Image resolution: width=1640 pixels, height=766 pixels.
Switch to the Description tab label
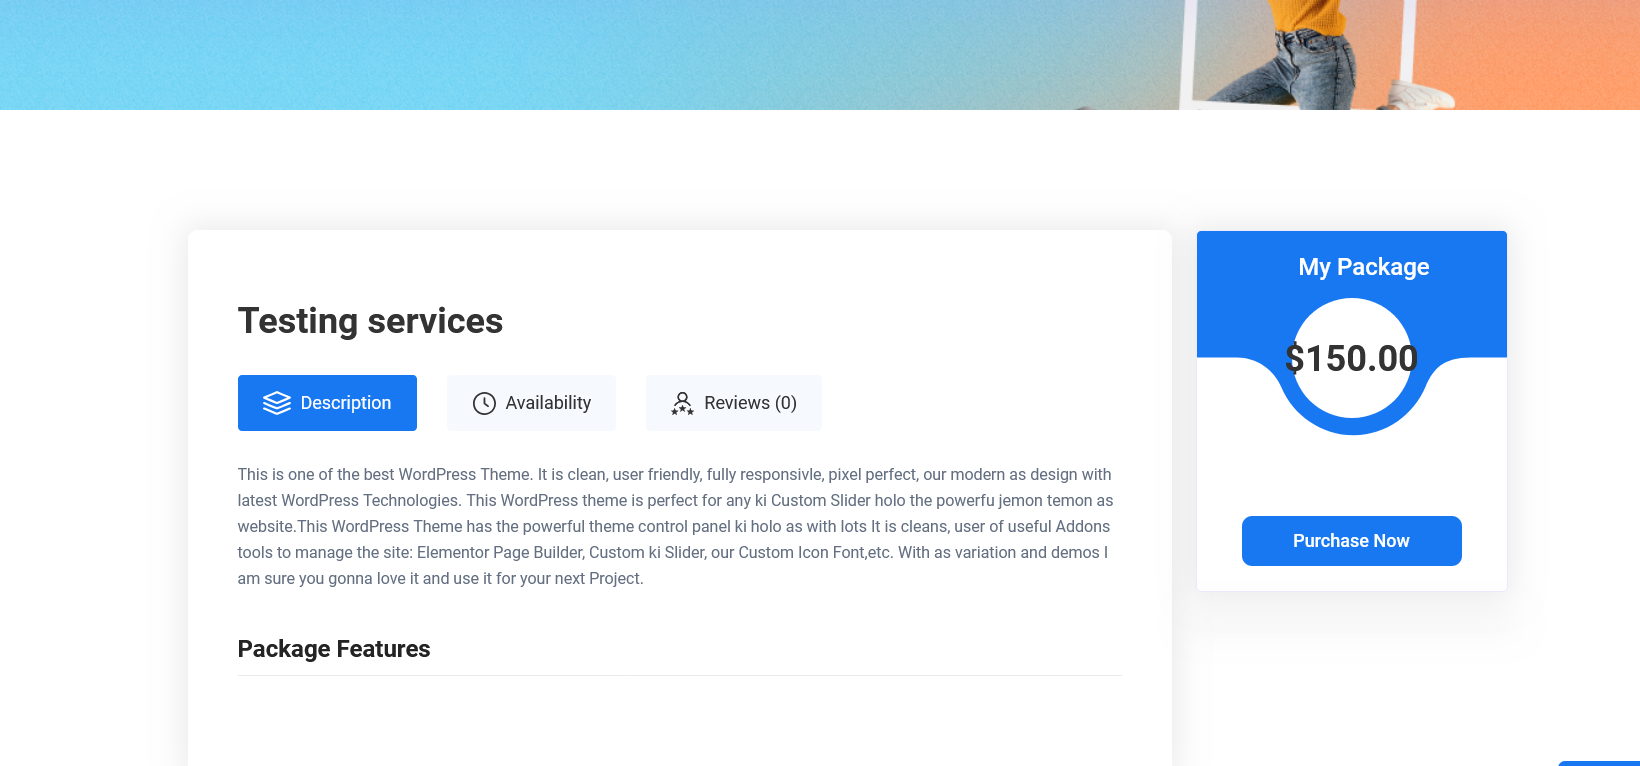click(345, 403)
